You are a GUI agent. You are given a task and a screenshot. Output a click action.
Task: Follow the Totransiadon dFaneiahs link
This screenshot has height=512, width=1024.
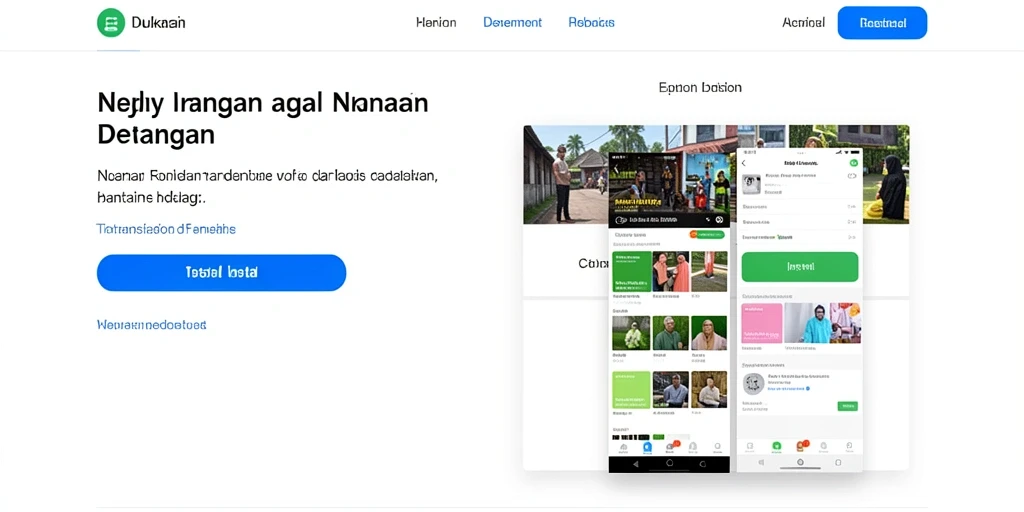pos(166,229)
